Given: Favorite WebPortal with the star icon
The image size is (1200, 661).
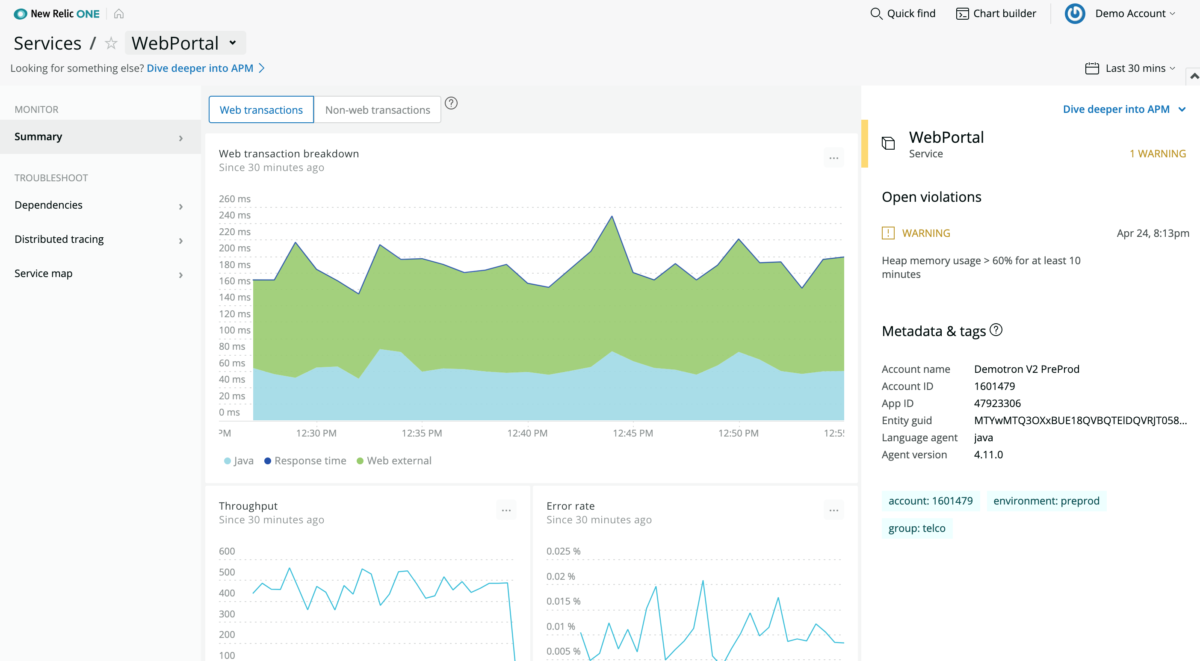Looking at the screenshot, I should coord(111,43).
